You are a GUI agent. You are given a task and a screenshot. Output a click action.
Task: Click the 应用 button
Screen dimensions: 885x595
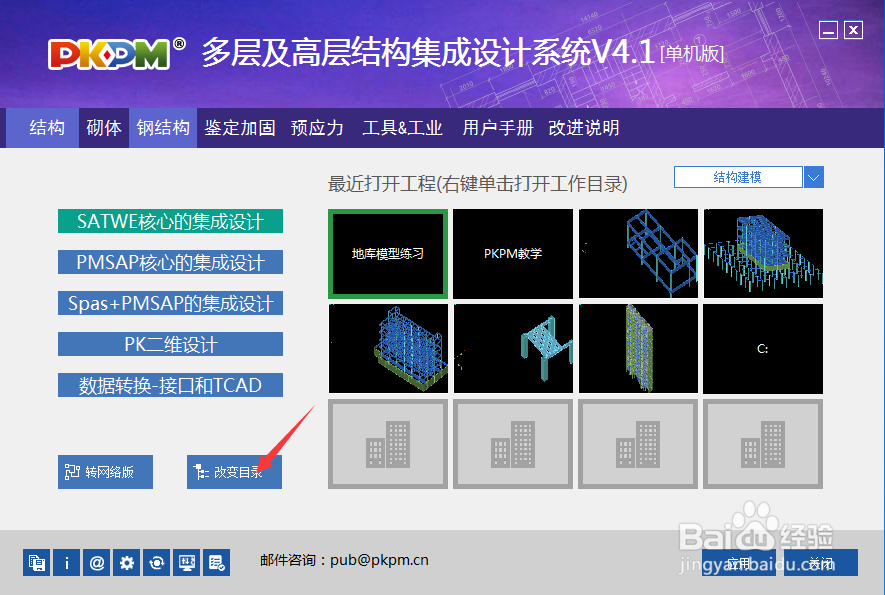tap(739, 563)
